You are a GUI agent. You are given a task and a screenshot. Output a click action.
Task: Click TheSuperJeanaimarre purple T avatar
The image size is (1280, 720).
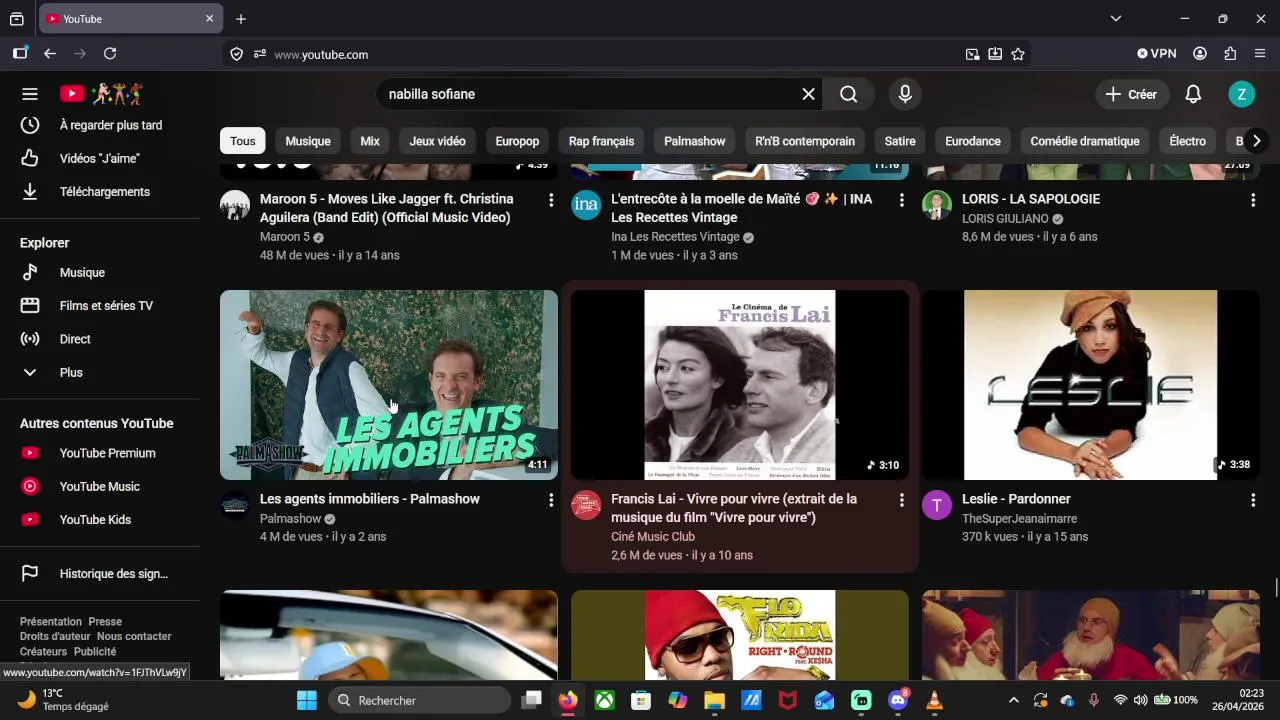pyautogui.click(x=937, y=505)
